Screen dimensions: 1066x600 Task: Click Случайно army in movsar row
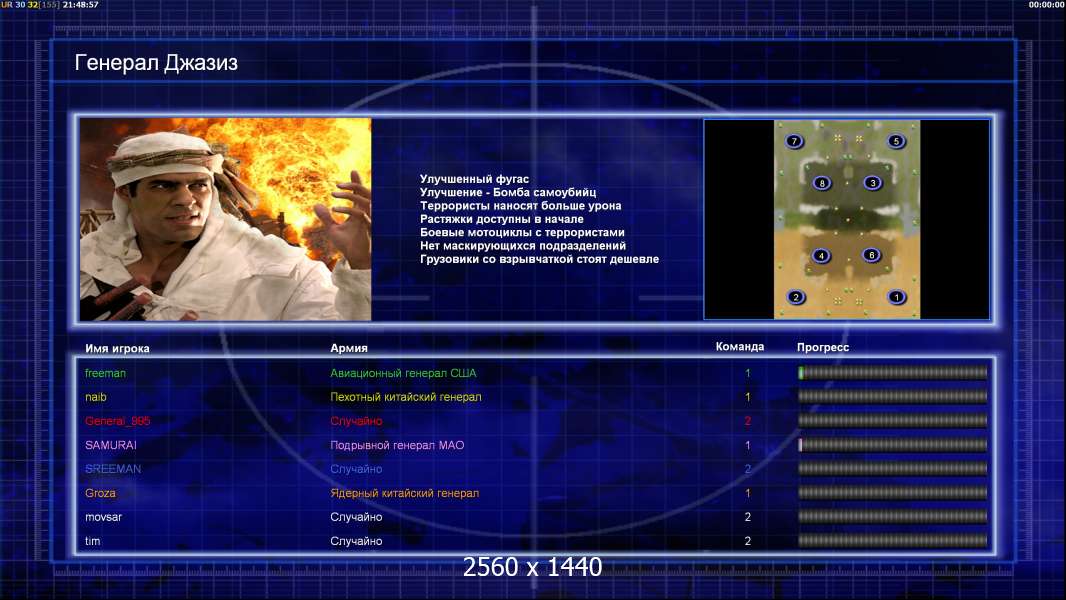point(356,517)
